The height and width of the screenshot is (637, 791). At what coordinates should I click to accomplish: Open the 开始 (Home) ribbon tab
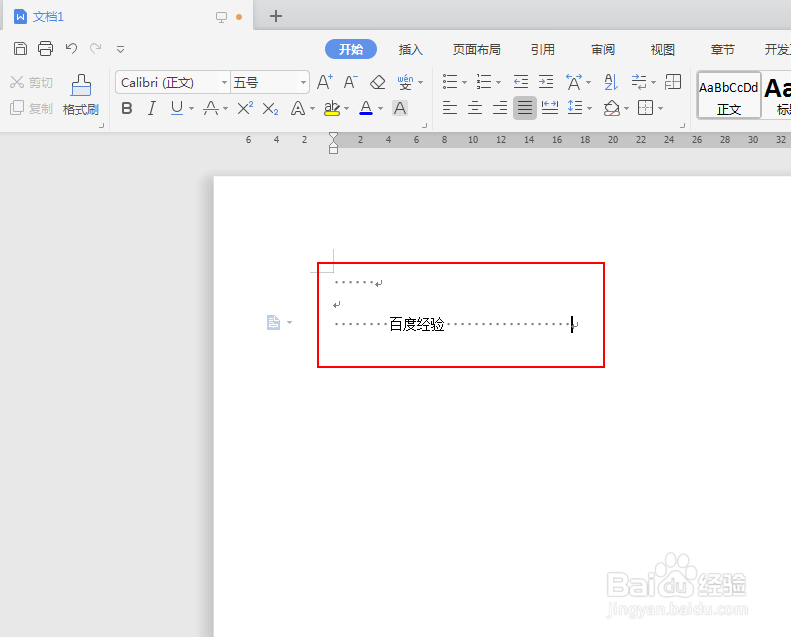coord(351,49)
